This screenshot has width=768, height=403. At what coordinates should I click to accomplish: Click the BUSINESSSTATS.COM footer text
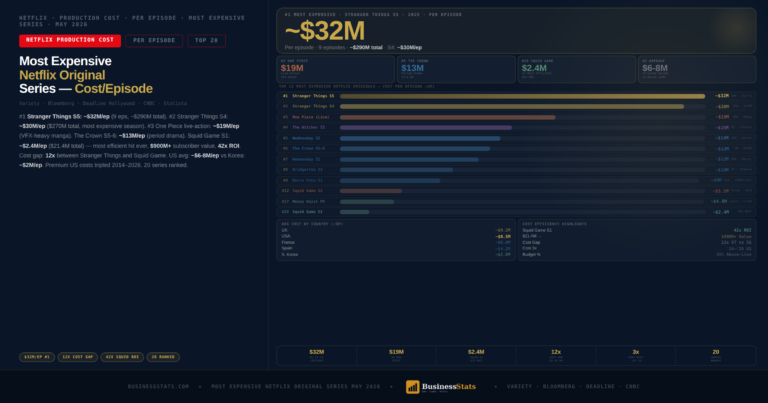pos(158,386)
